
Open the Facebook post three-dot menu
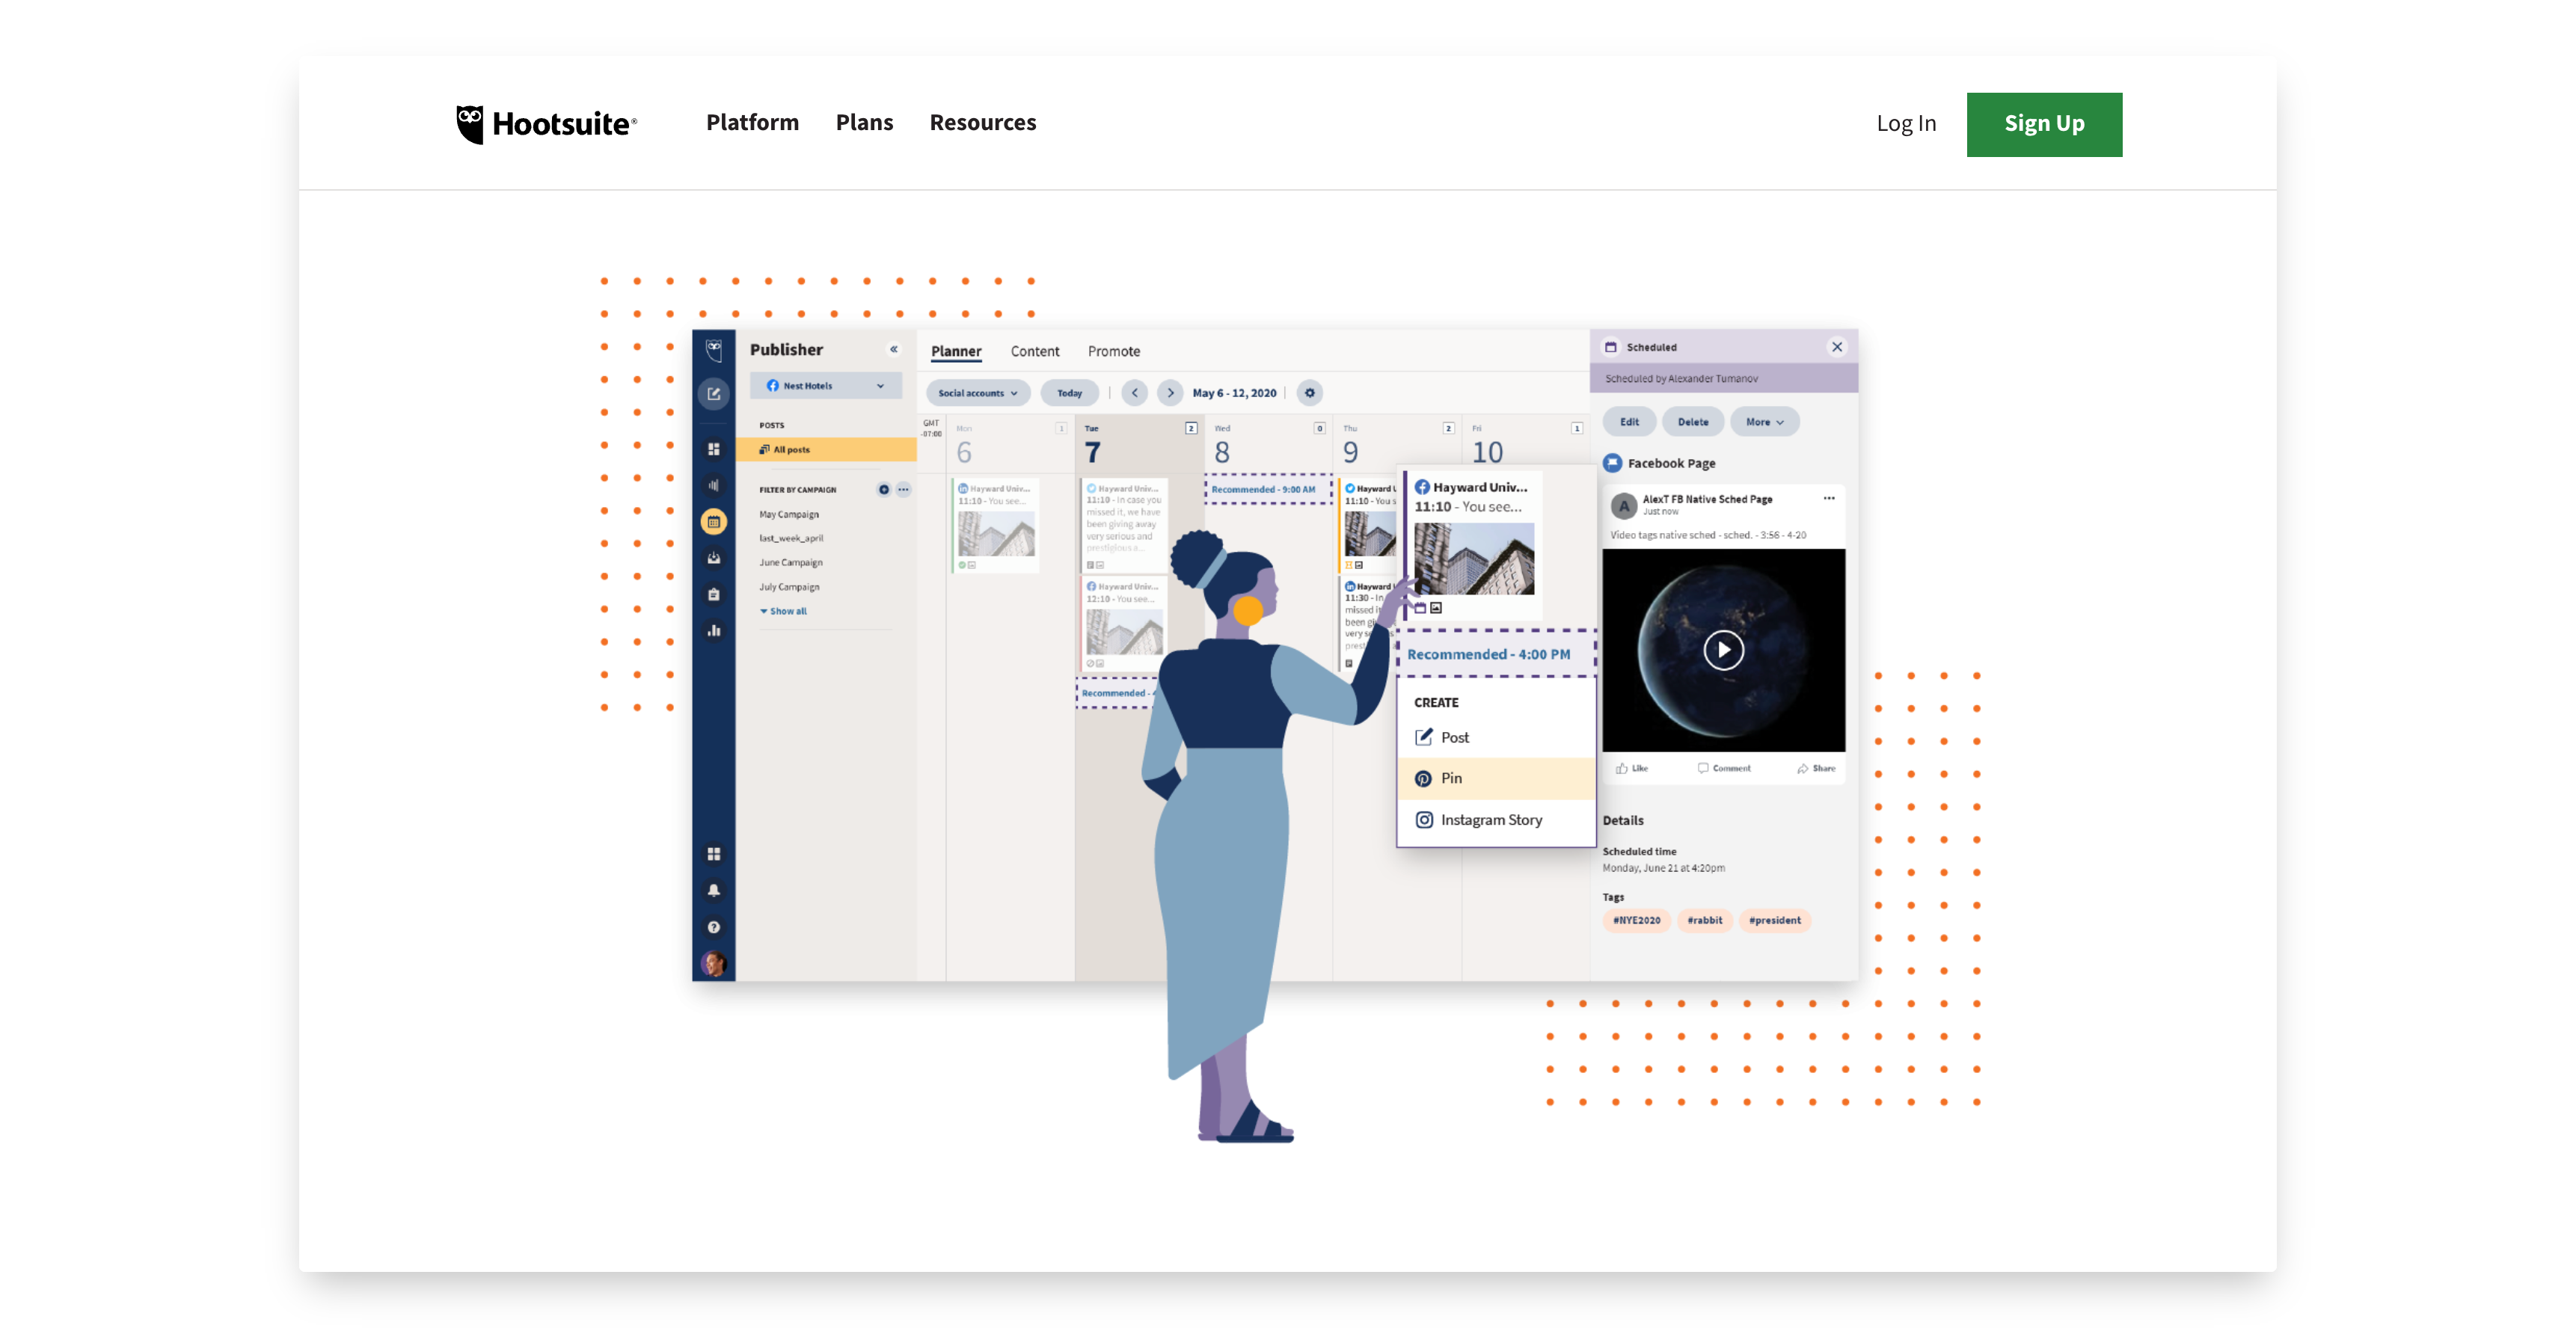click(1829, 498)
